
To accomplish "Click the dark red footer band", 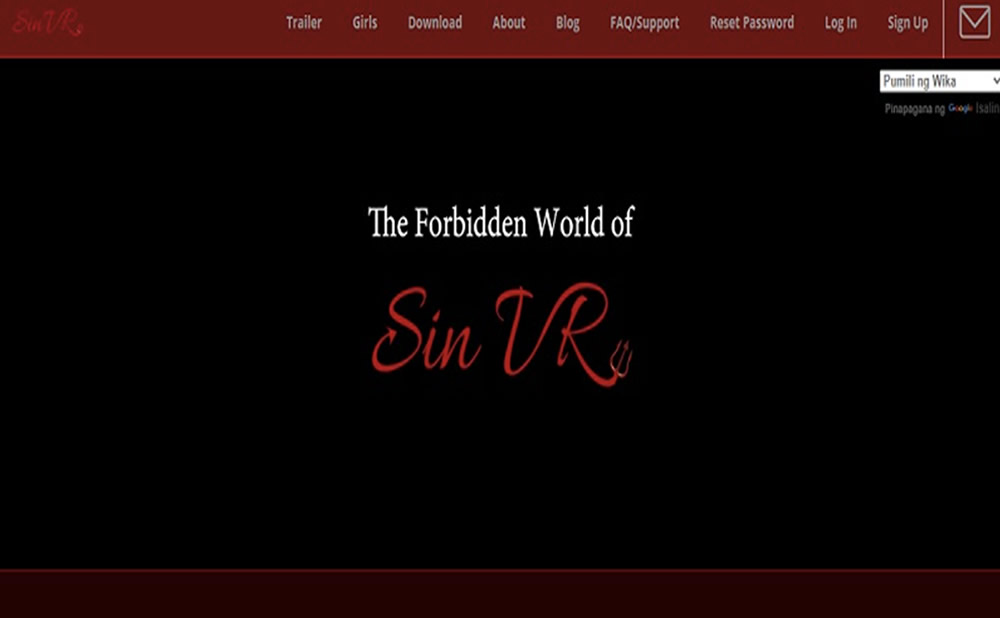I will pos(500,596).
